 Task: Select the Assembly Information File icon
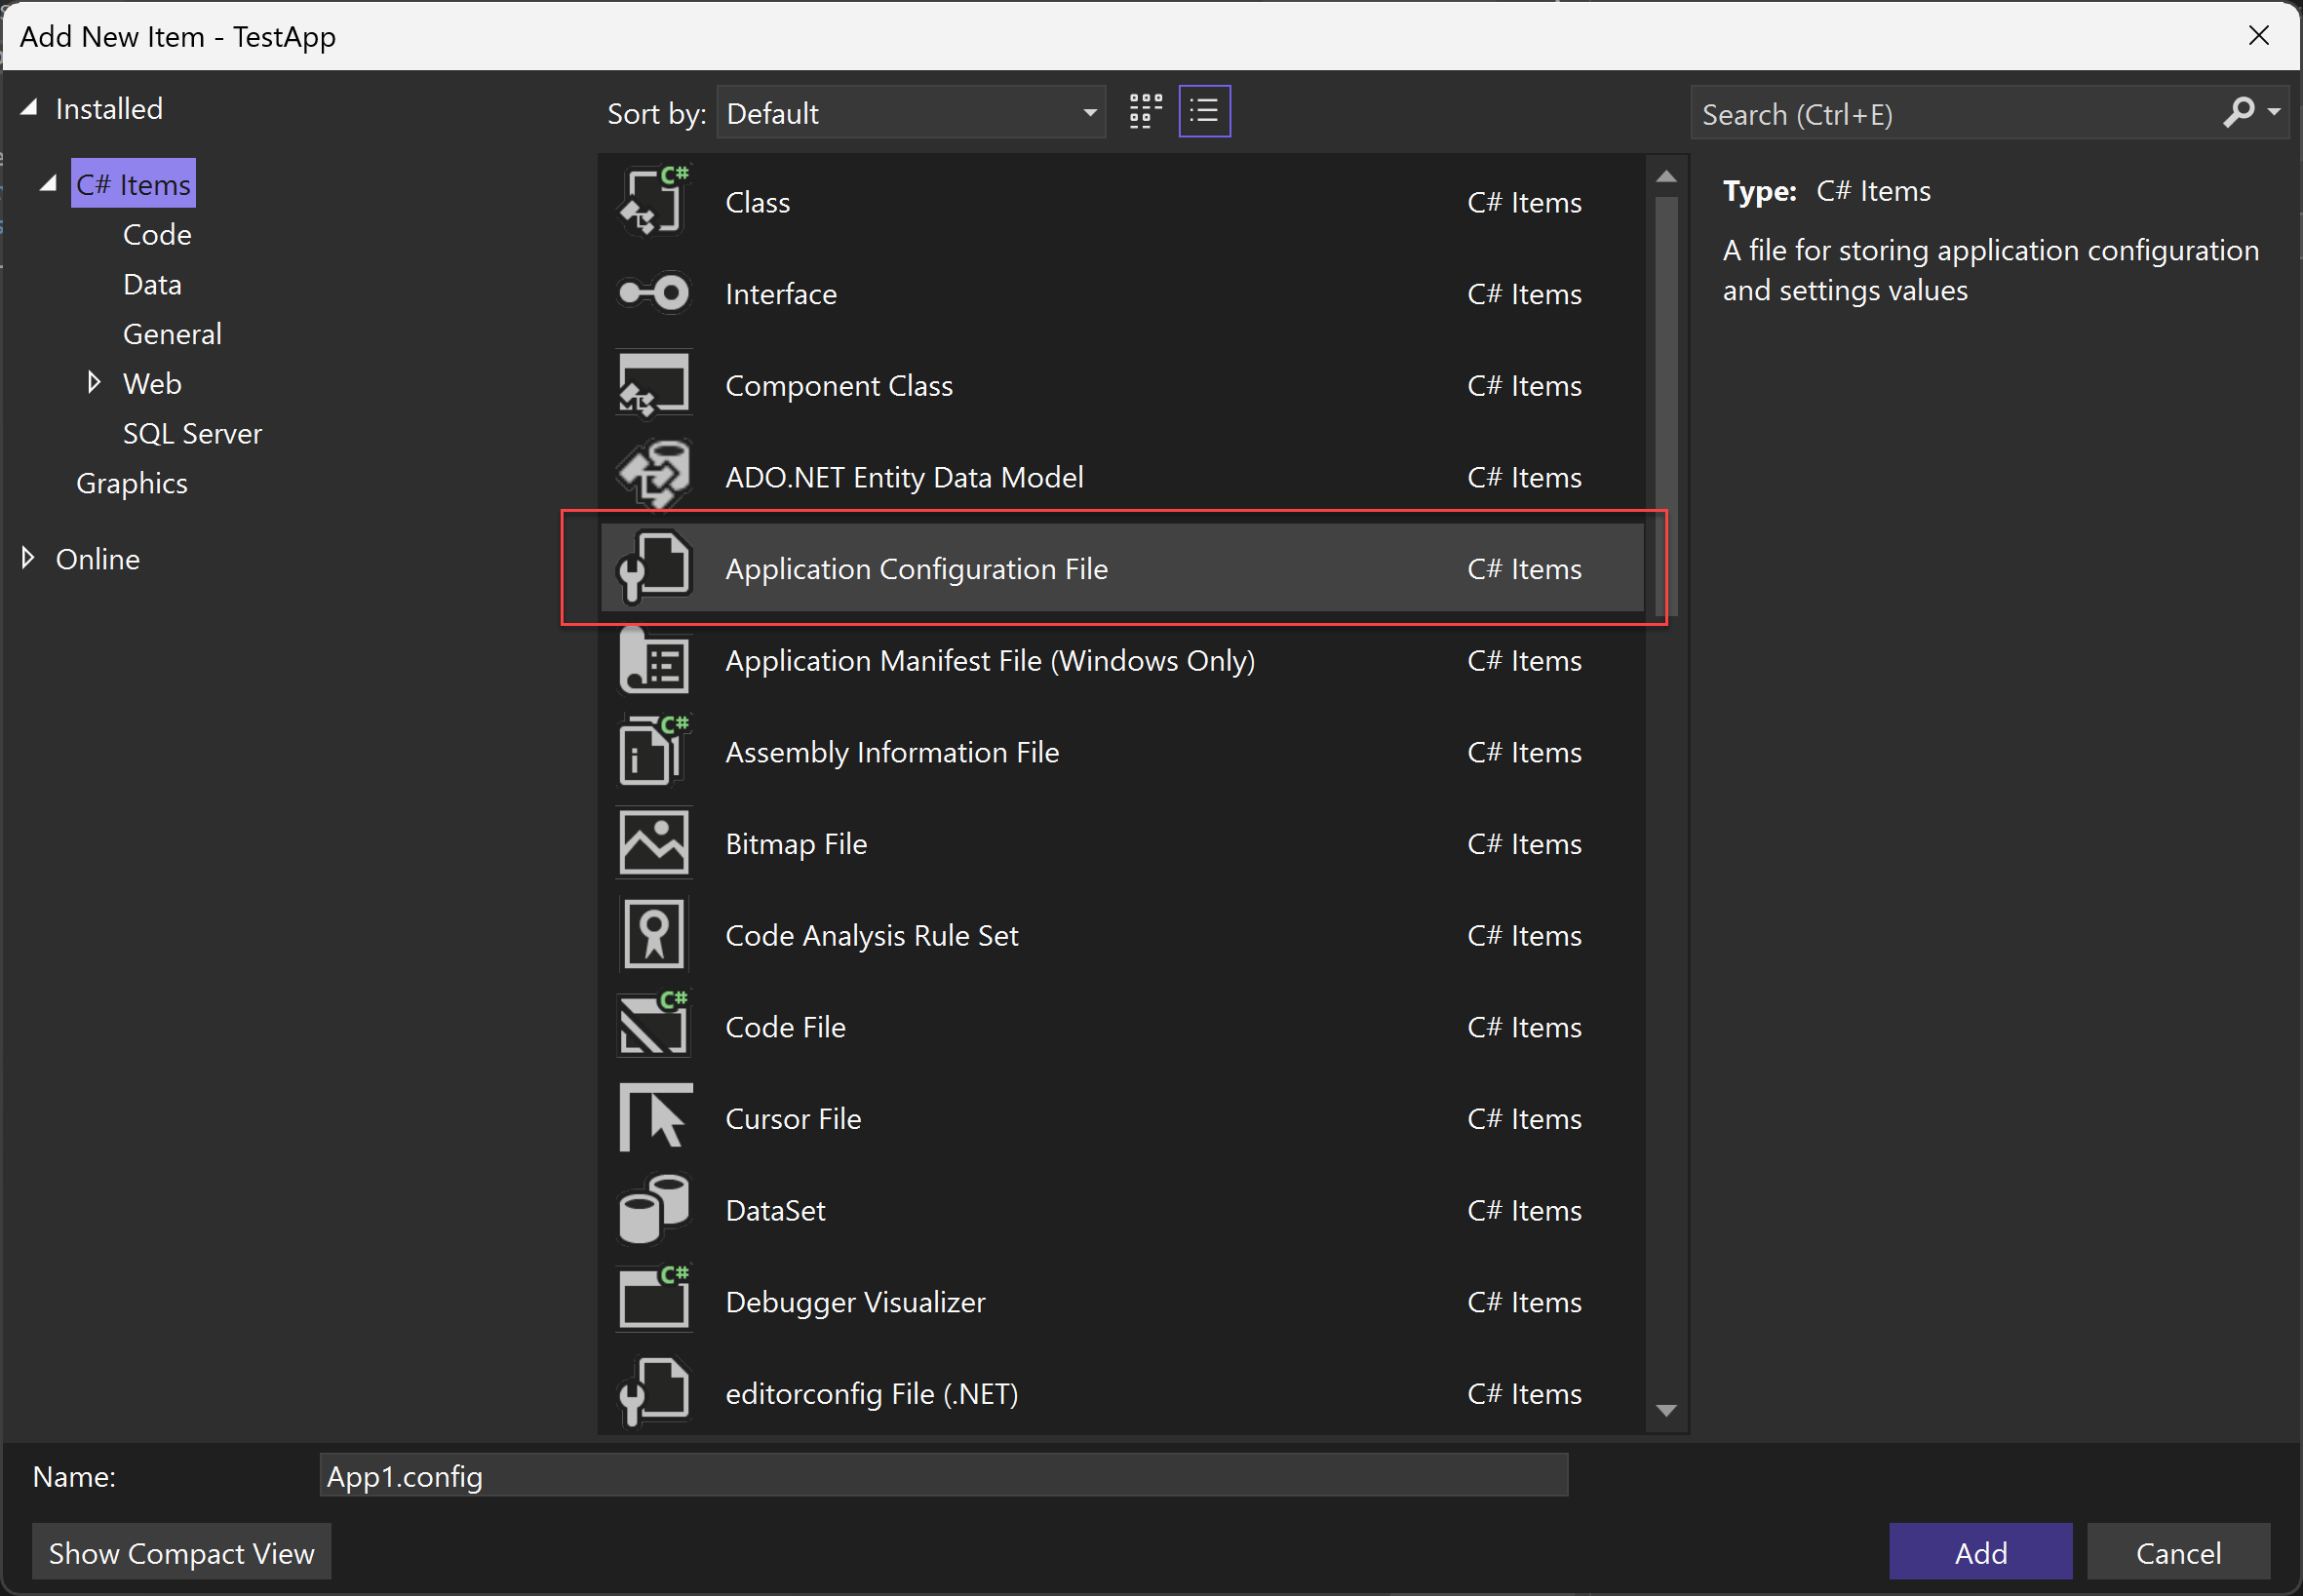(654, 753)
